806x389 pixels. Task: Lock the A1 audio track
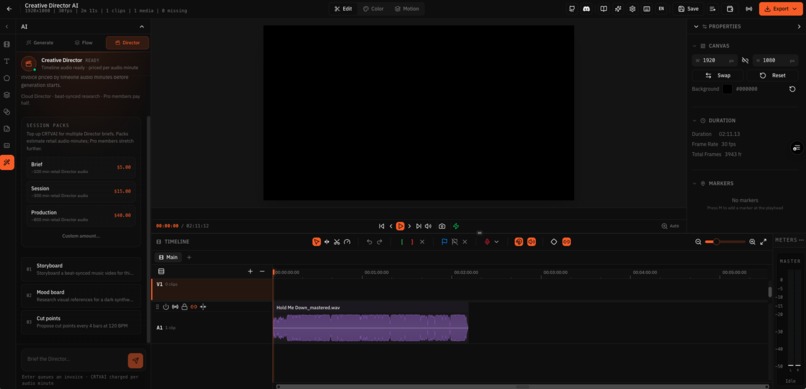click(x=185, y=307)
